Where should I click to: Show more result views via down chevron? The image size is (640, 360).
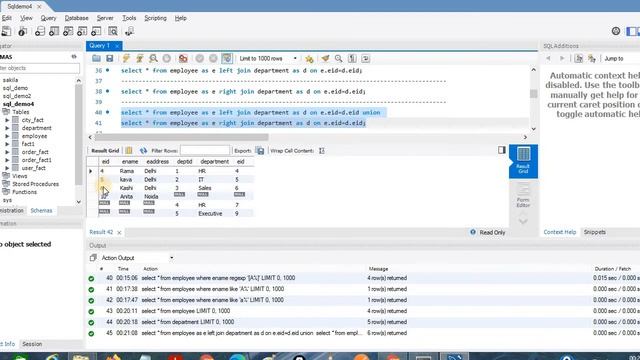[523, 221]
